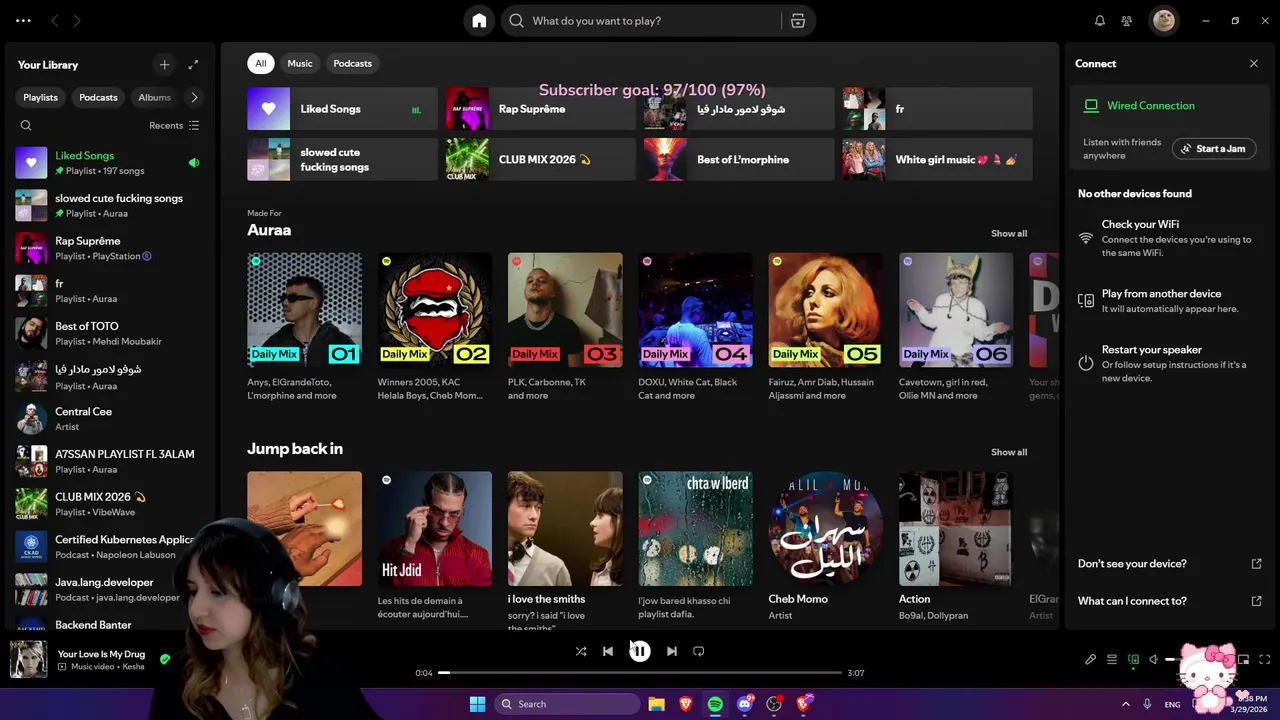Open Best of TOTO playlist in library
The height and width of the screenshot is (720, 1280).
coord(110,333)
